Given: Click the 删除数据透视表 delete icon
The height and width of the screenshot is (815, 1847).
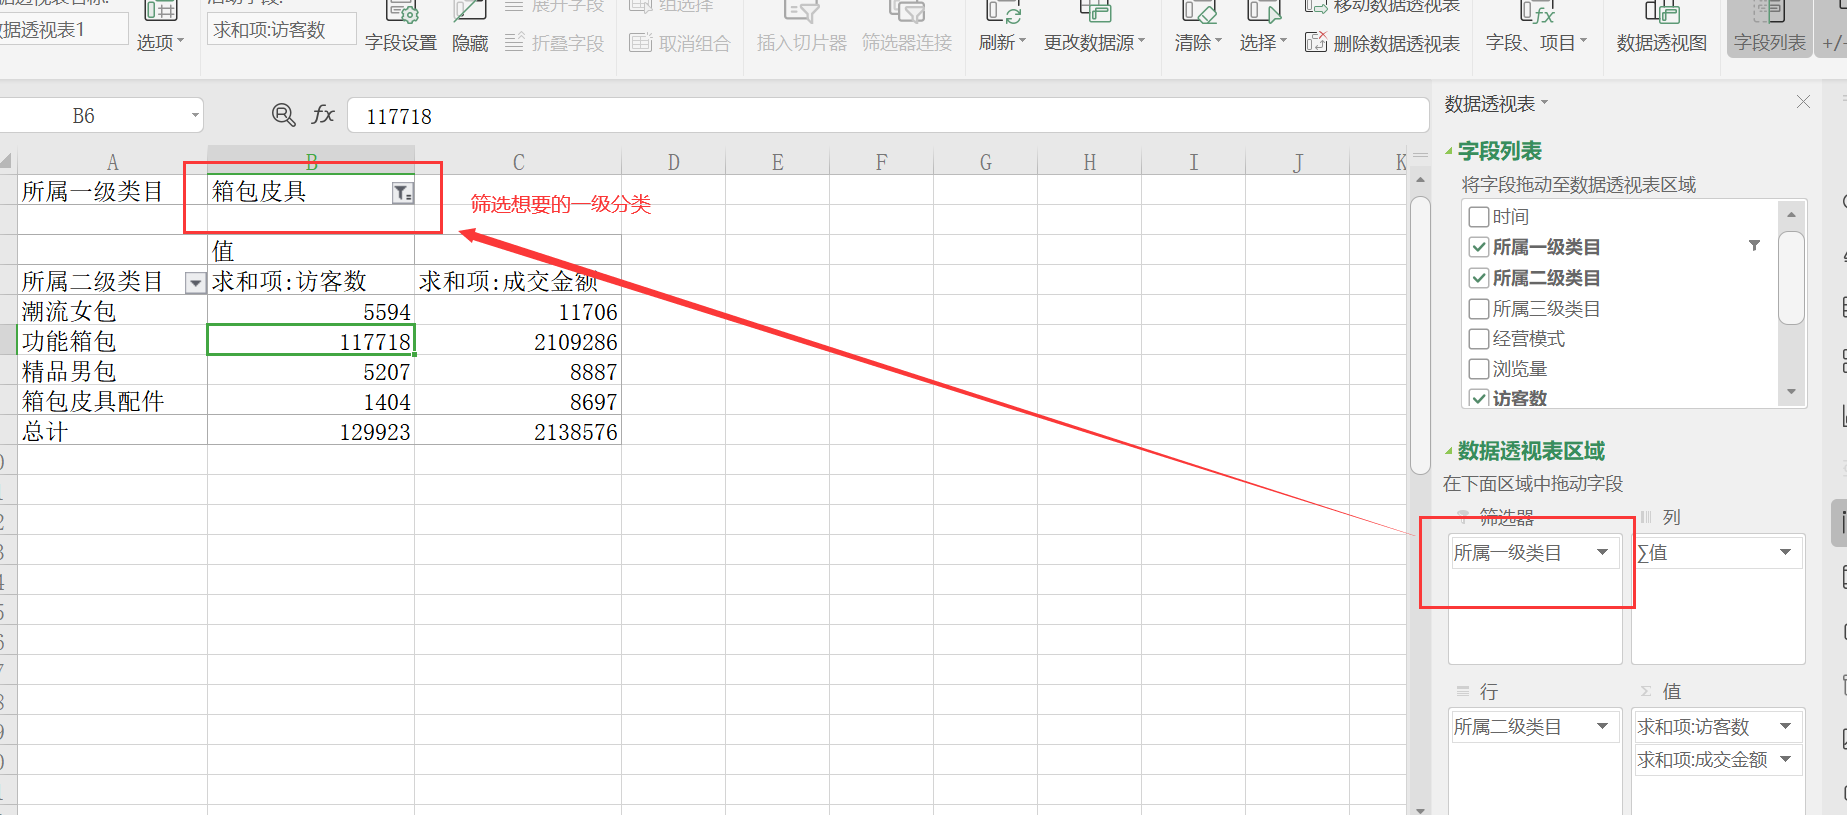Looking at the screenshot, I should 1316,42.
